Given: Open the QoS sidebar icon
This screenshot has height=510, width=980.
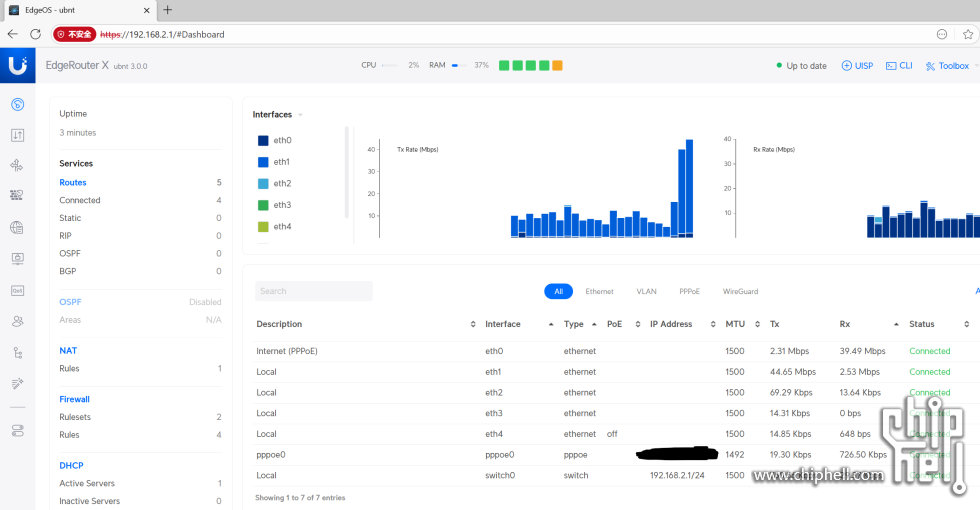Looking at the screenshot, I should point(18,291).
